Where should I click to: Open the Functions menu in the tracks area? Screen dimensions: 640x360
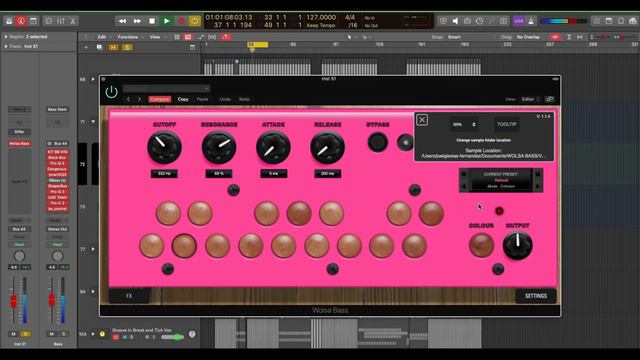click(x=128, y=37)
